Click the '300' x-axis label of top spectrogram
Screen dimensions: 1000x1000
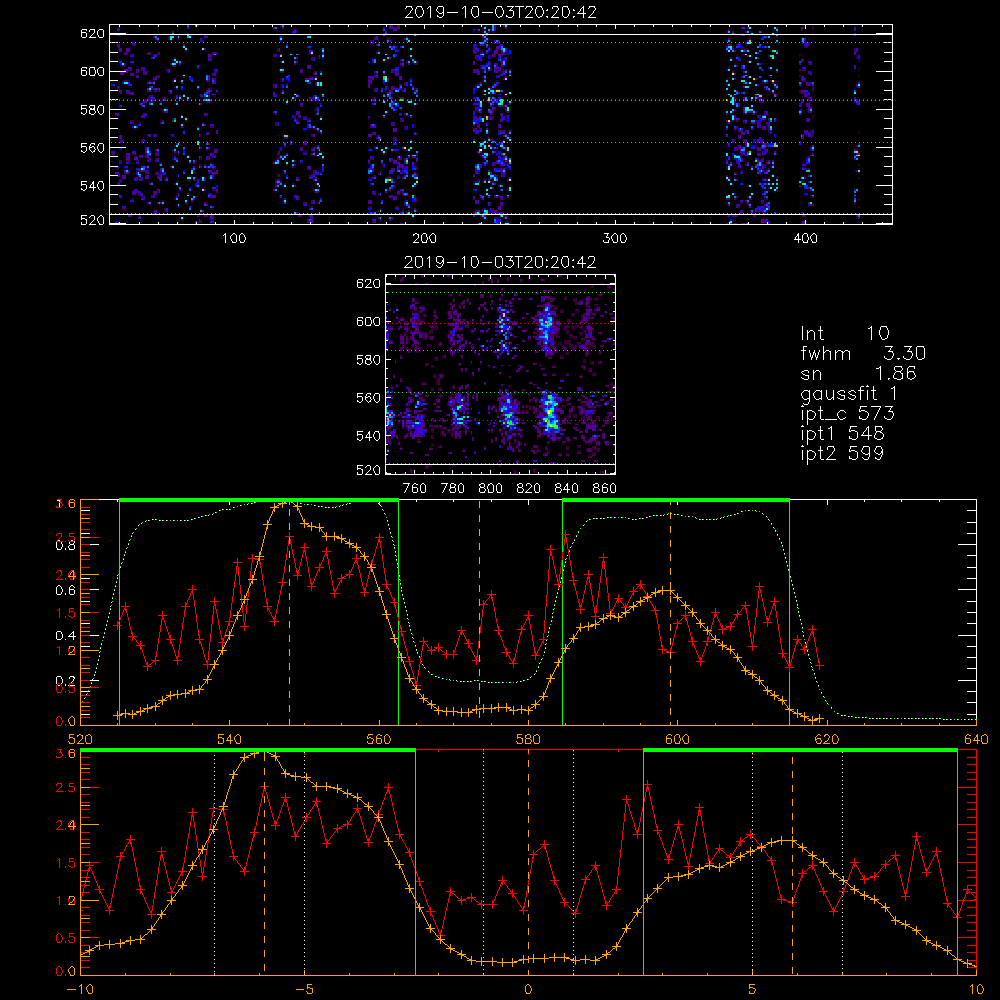[x=615, y=239]
